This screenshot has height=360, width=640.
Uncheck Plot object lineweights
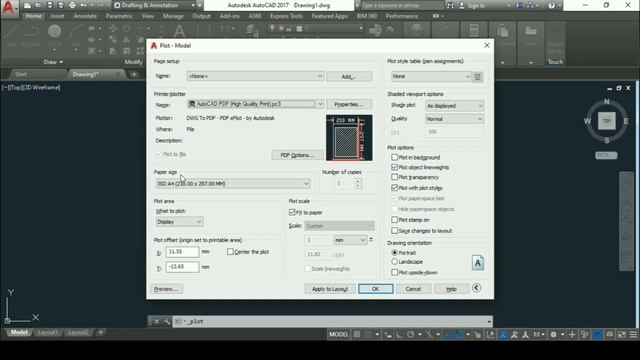(x=394, y=167)
